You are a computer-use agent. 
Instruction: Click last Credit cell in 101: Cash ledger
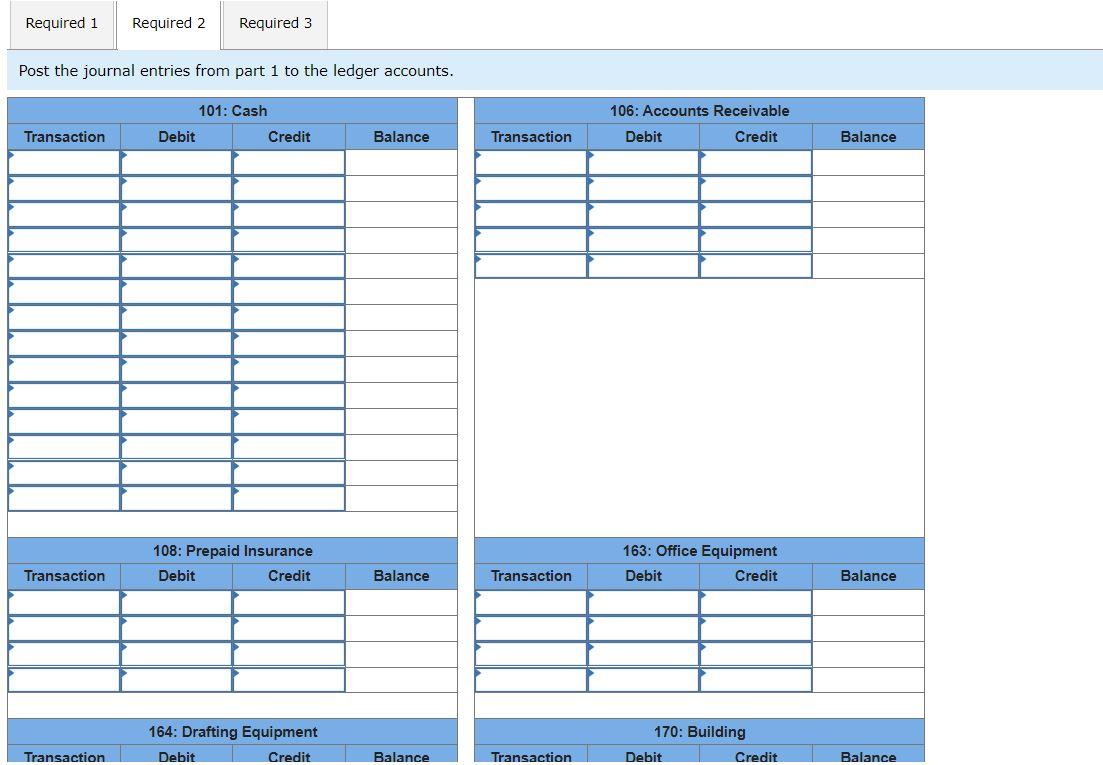pos(289,498)
